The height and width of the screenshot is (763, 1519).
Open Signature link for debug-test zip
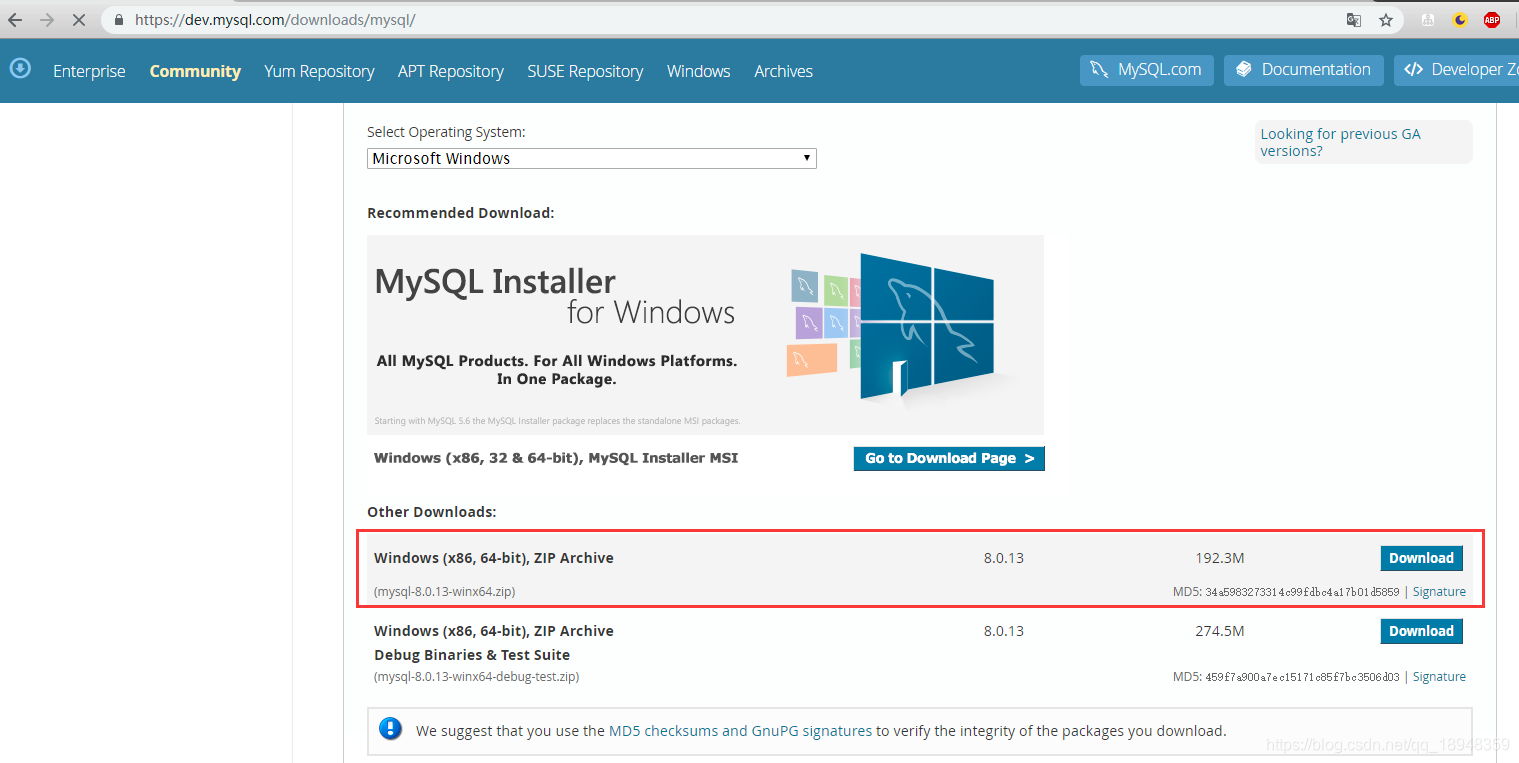coord(1439,677)
